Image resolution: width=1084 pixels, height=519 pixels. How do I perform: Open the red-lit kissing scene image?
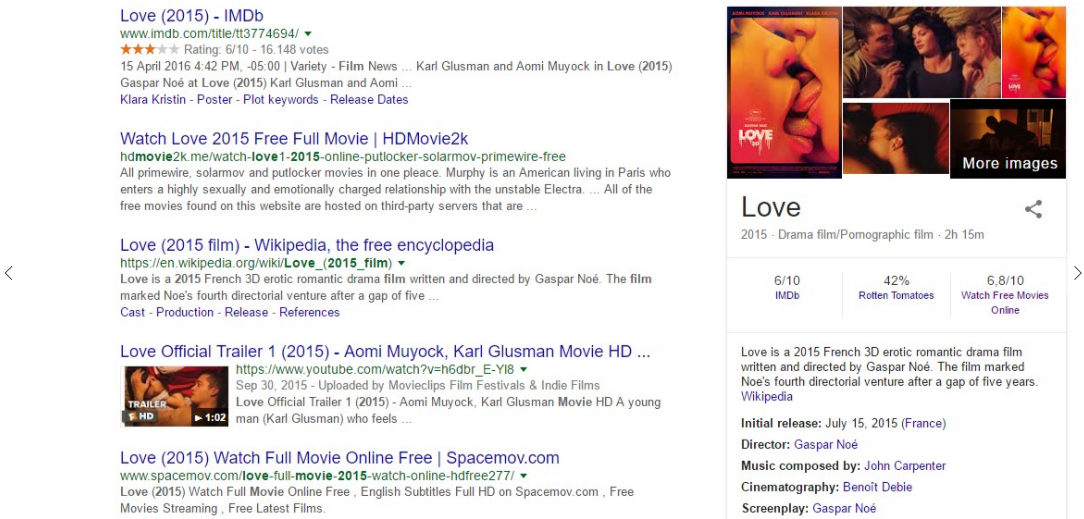point(895,139)
